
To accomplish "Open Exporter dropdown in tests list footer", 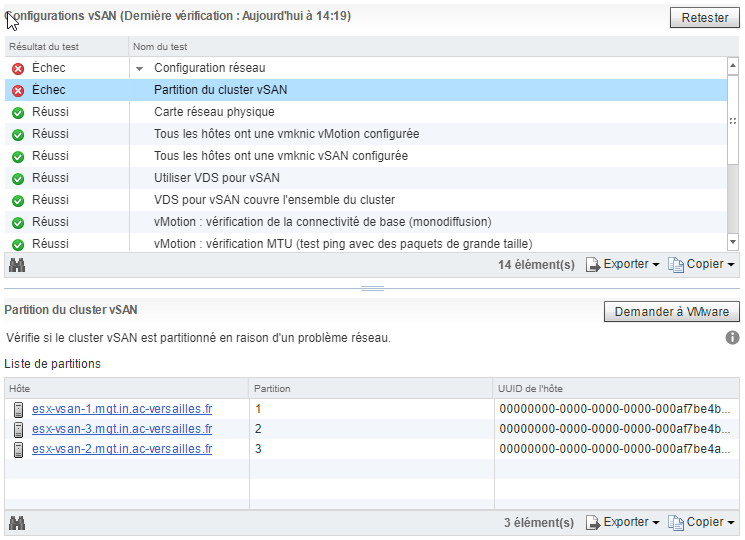I will 623,264.
